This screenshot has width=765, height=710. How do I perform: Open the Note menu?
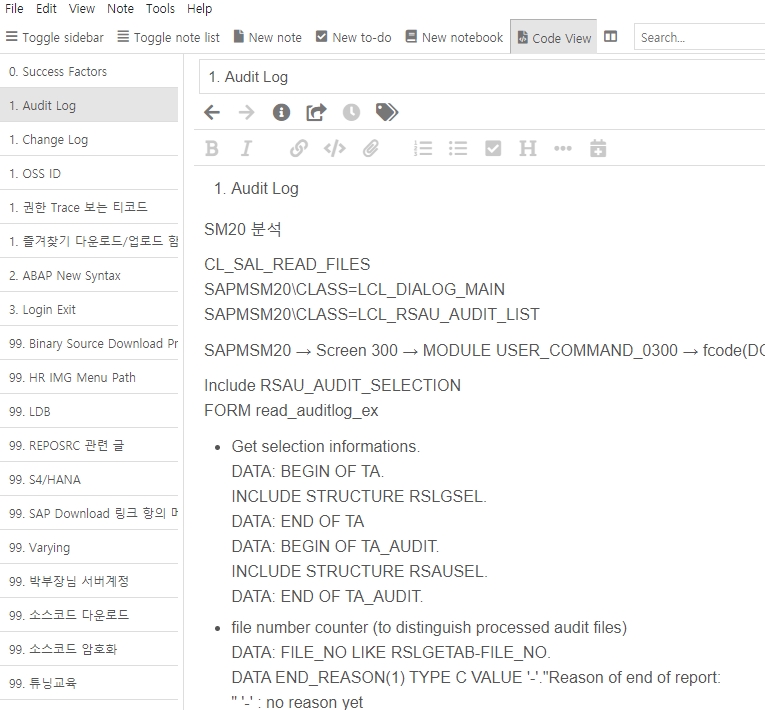pyautogui.click(x=120, y=9)
